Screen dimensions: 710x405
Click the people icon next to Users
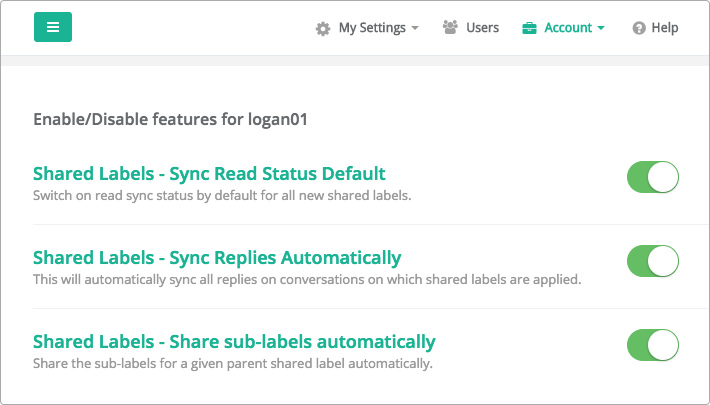pos(450,27)
